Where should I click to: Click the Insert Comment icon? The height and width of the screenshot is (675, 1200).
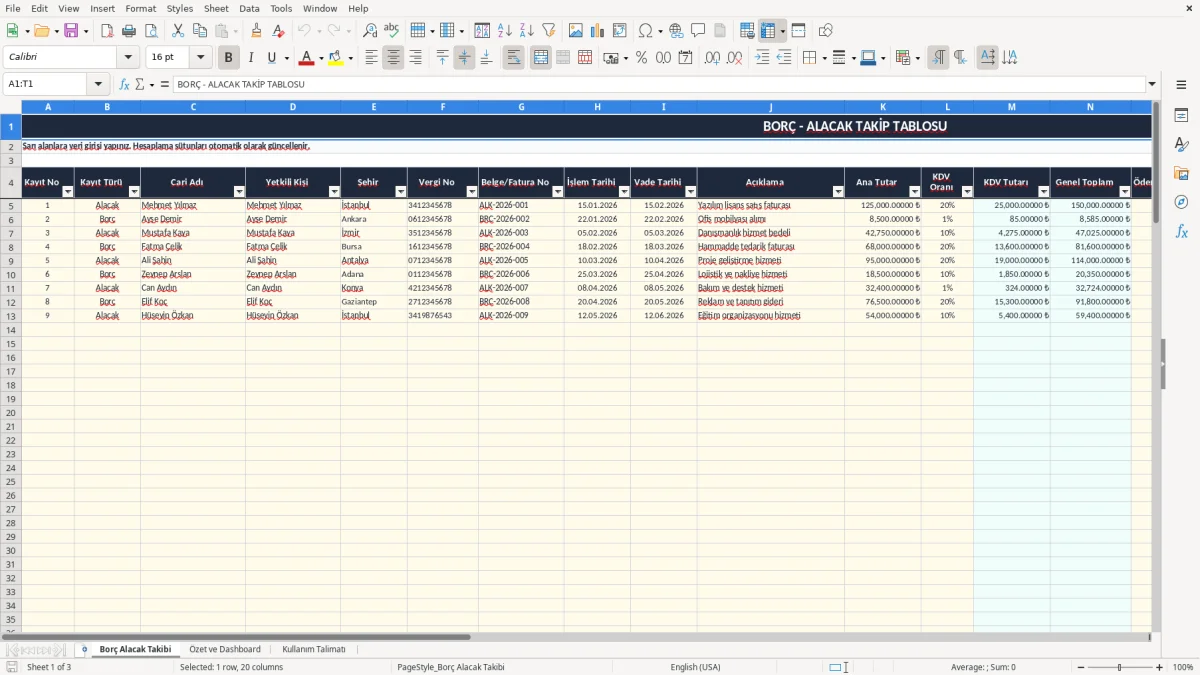(x=699, y=31)
